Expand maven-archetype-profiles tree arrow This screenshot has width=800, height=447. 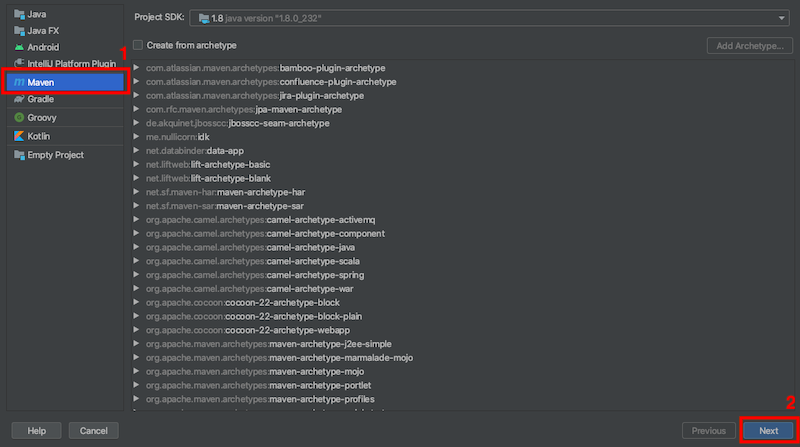click(x=136, y=398)
